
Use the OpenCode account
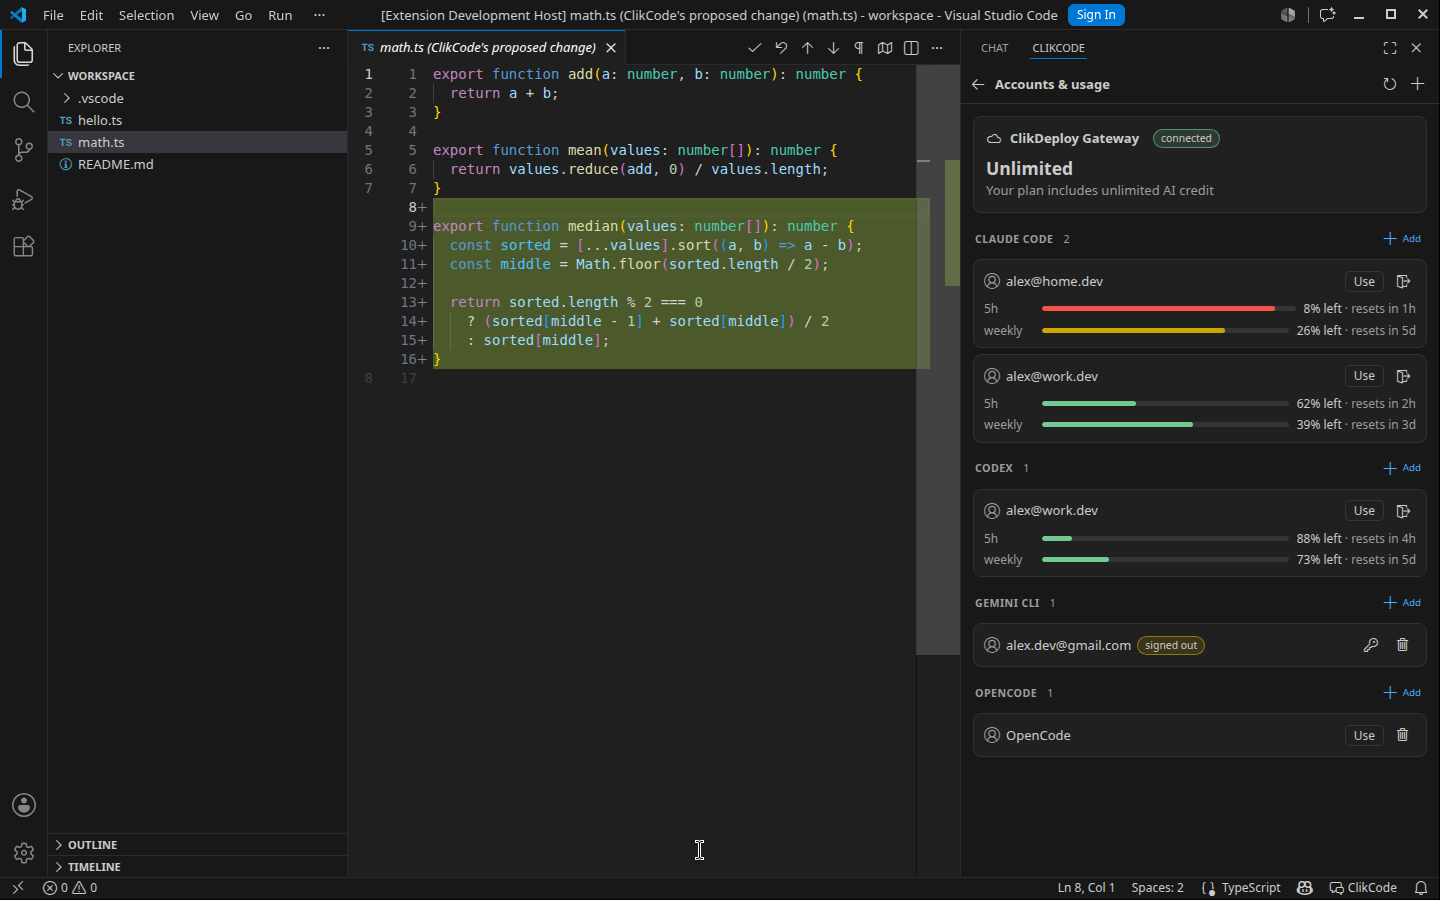tap(1364, 736)
